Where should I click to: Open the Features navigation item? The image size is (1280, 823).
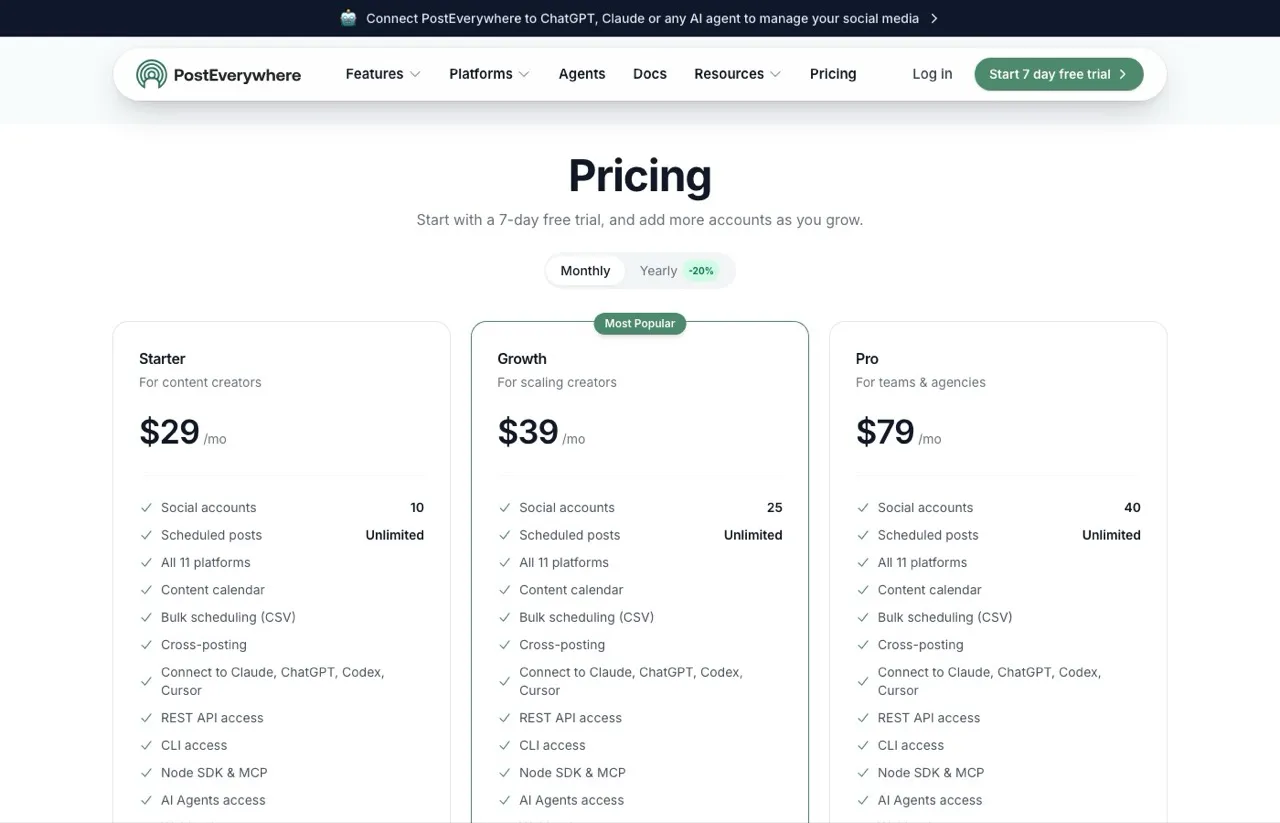coord(383,74)
